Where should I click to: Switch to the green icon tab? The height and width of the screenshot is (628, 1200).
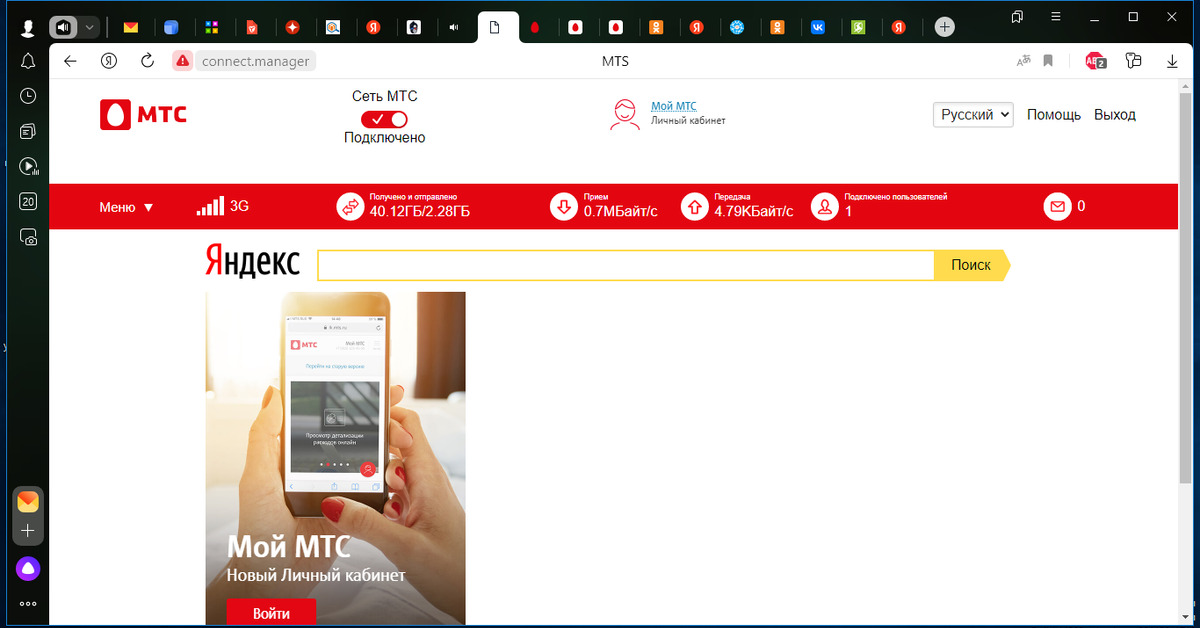(858, 27)
